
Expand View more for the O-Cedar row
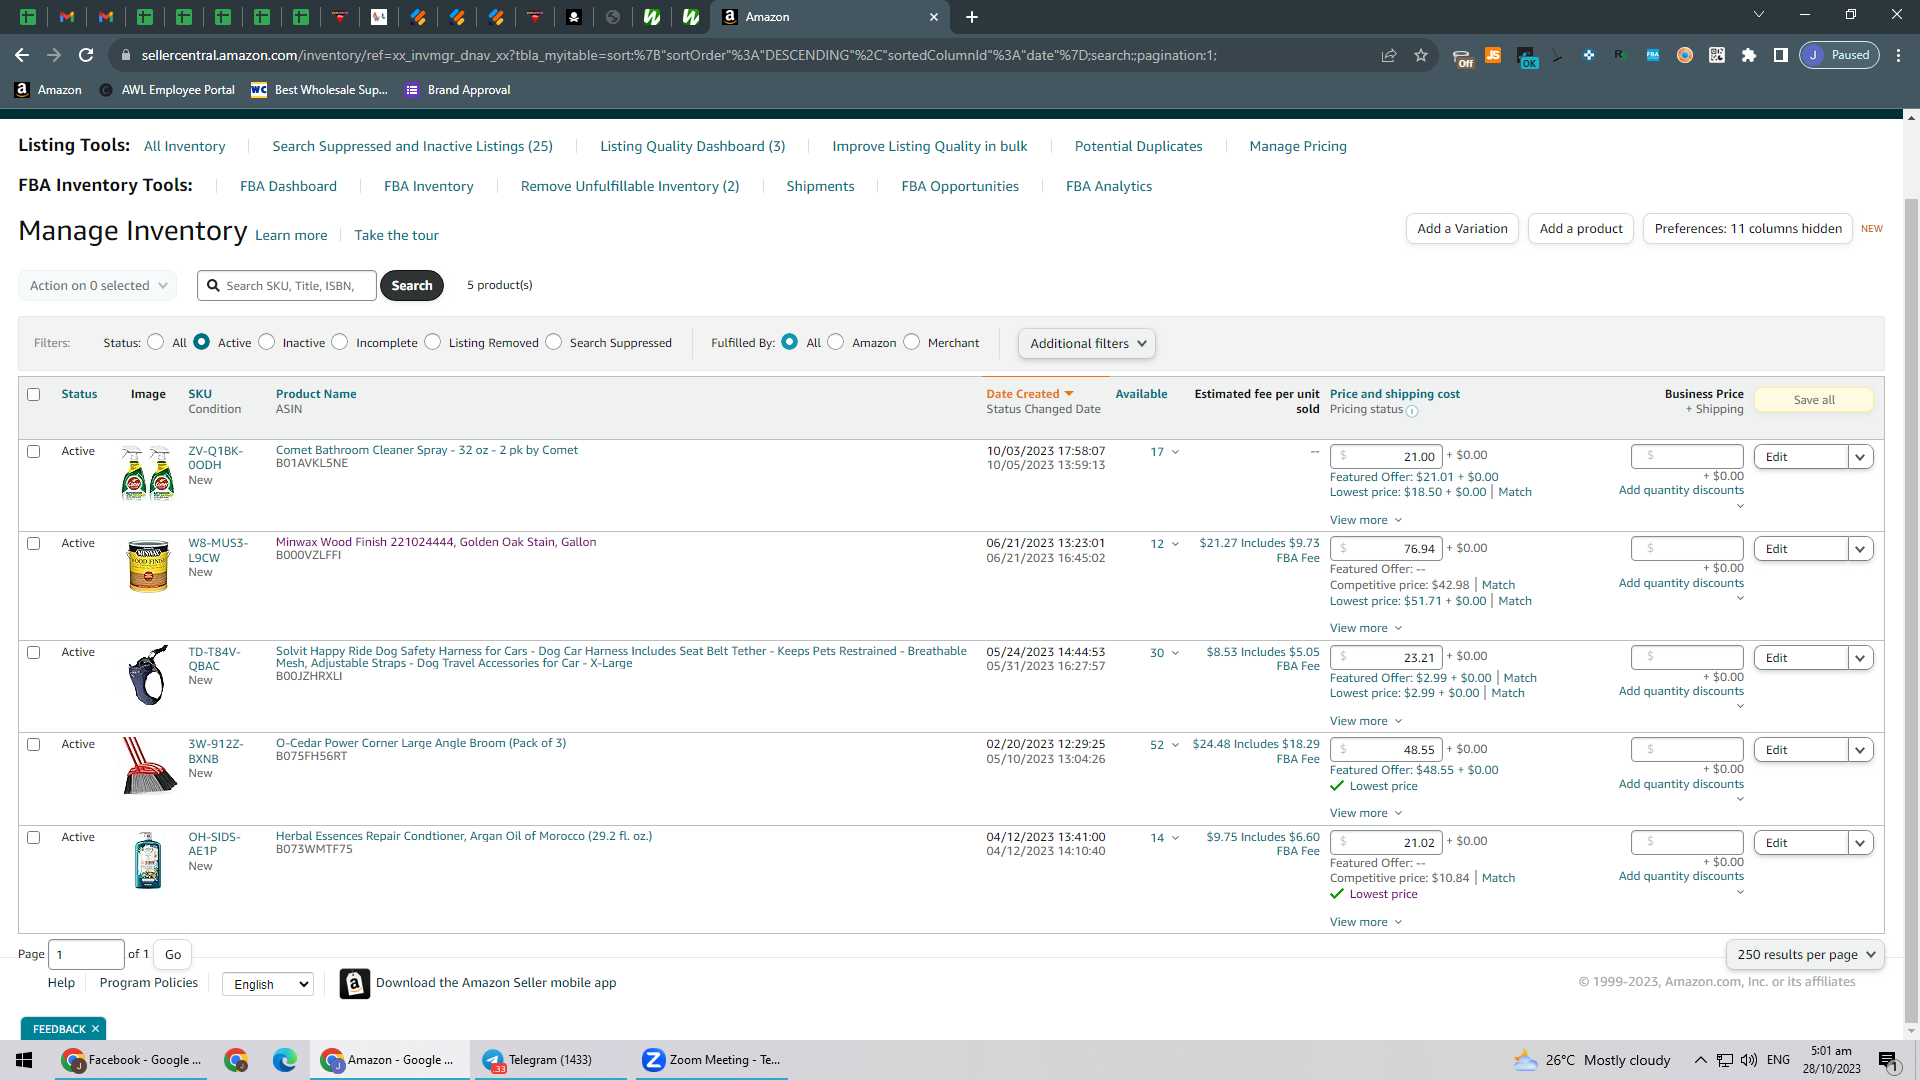click(x=1366, y=813)
